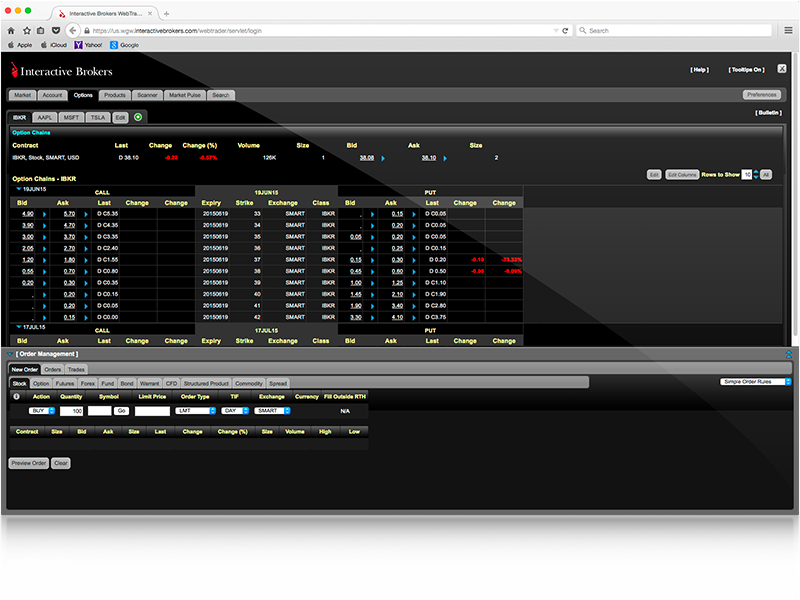Click the arrow next to stock bid 38.08
800x600 pixels.
[x=383, y=158]
